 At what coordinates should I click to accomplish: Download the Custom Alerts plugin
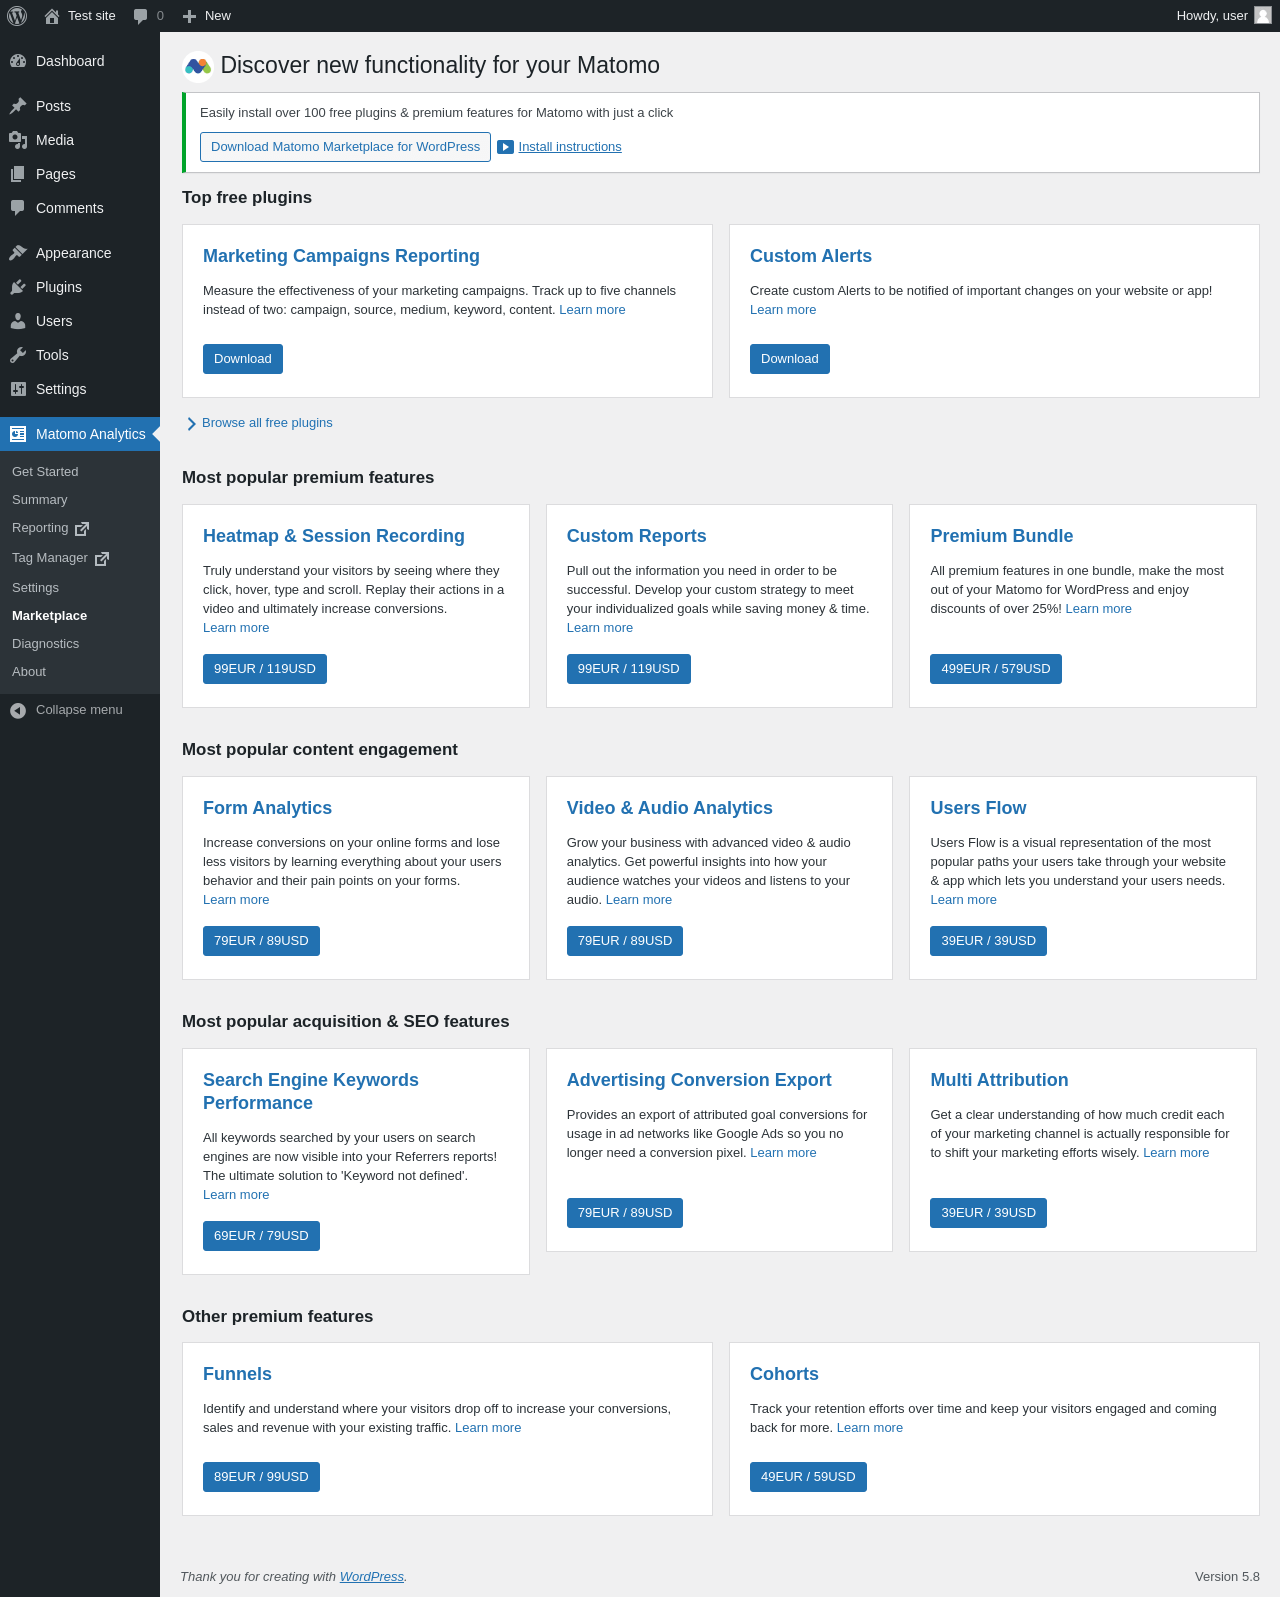(790, 359)
